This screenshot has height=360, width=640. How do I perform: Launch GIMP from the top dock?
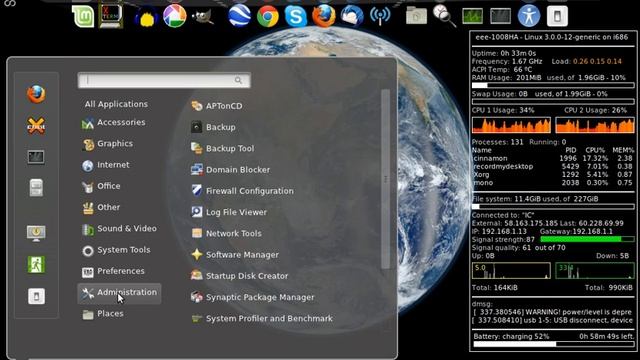(202, 17)
